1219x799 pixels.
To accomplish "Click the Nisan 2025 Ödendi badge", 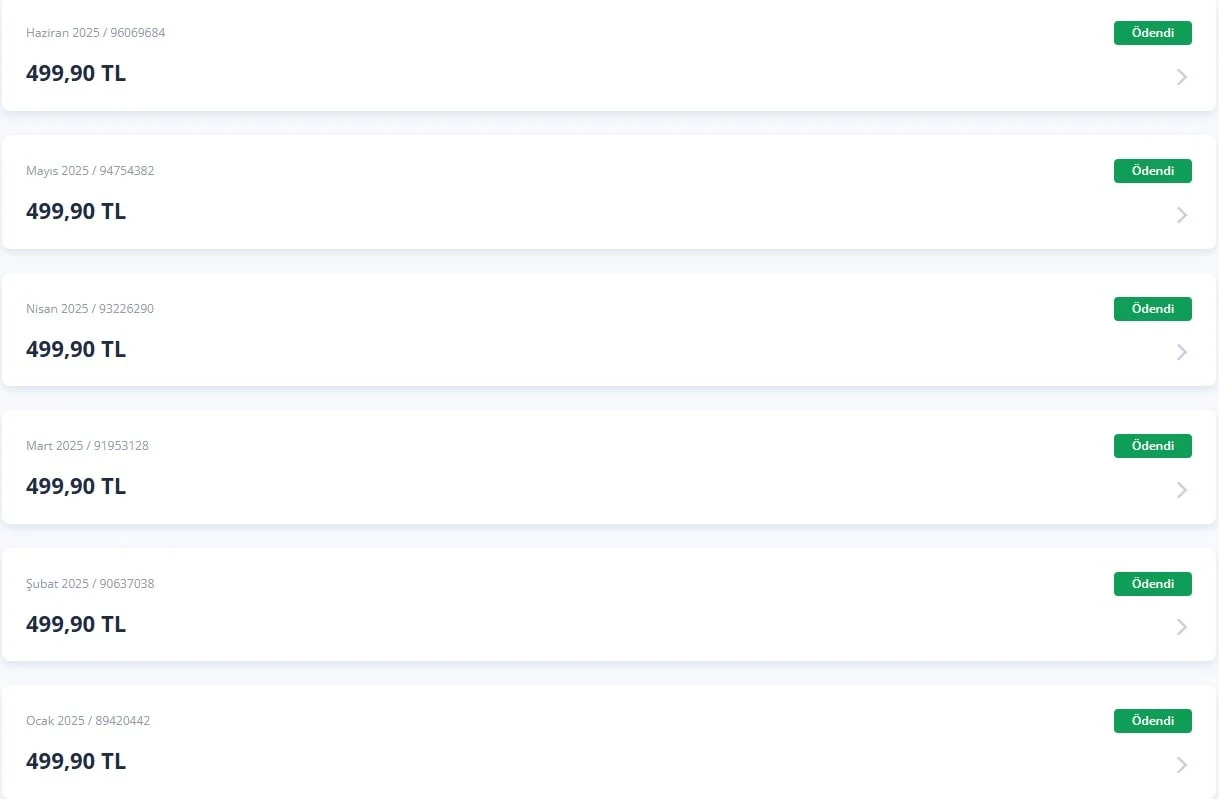I will [1152, 309].
